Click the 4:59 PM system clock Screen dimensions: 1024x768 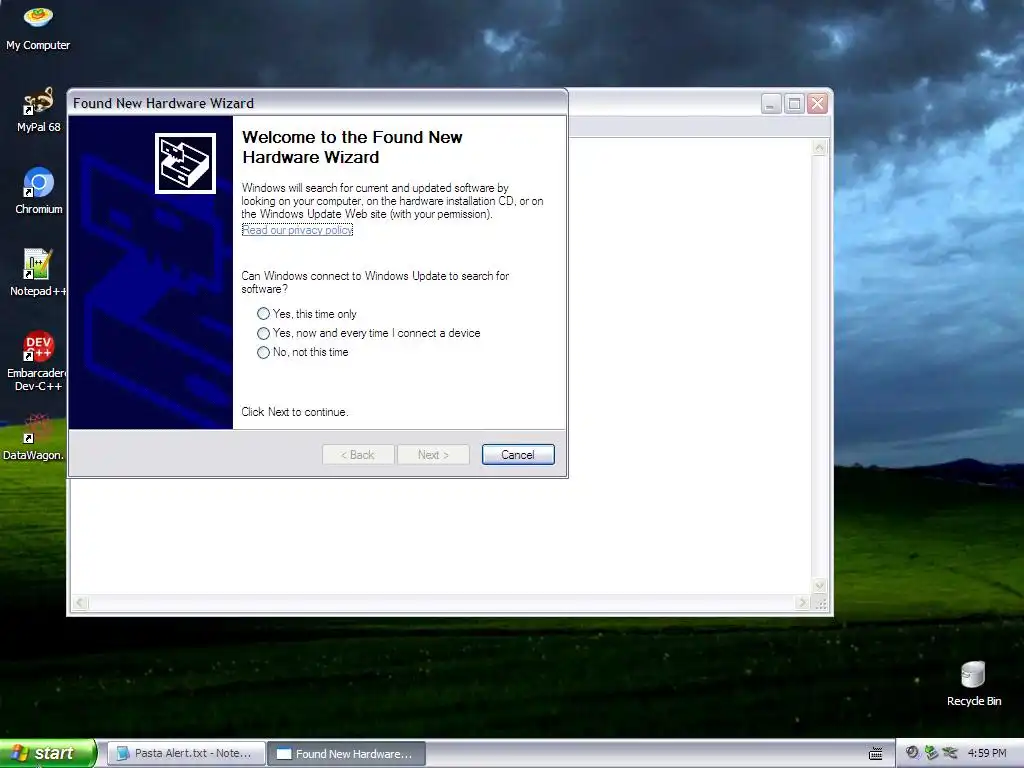coord(987,753)
